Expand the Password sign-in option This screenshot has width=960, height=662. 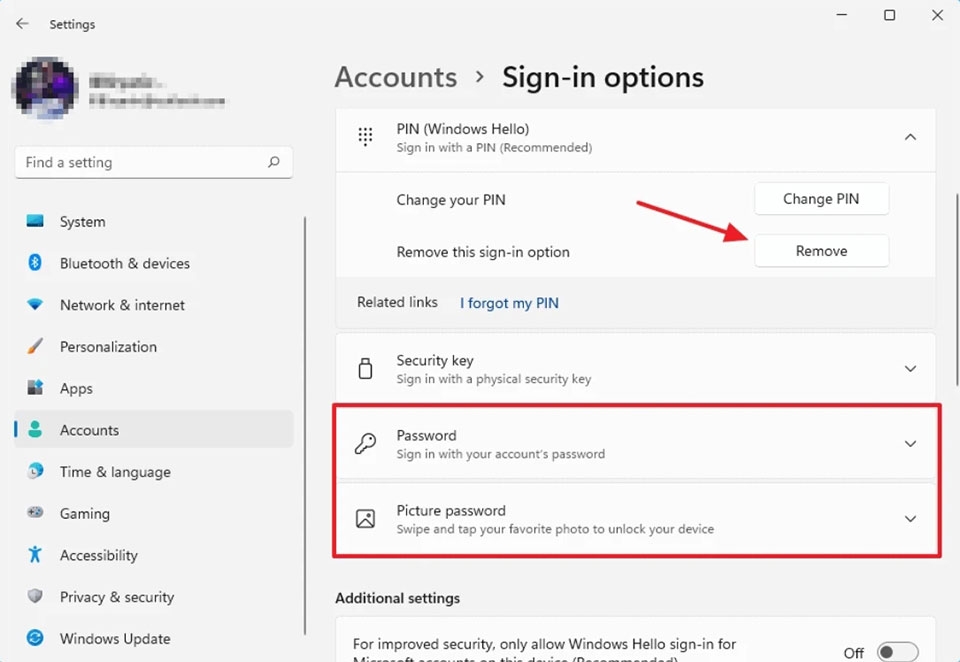coord(910,444)
